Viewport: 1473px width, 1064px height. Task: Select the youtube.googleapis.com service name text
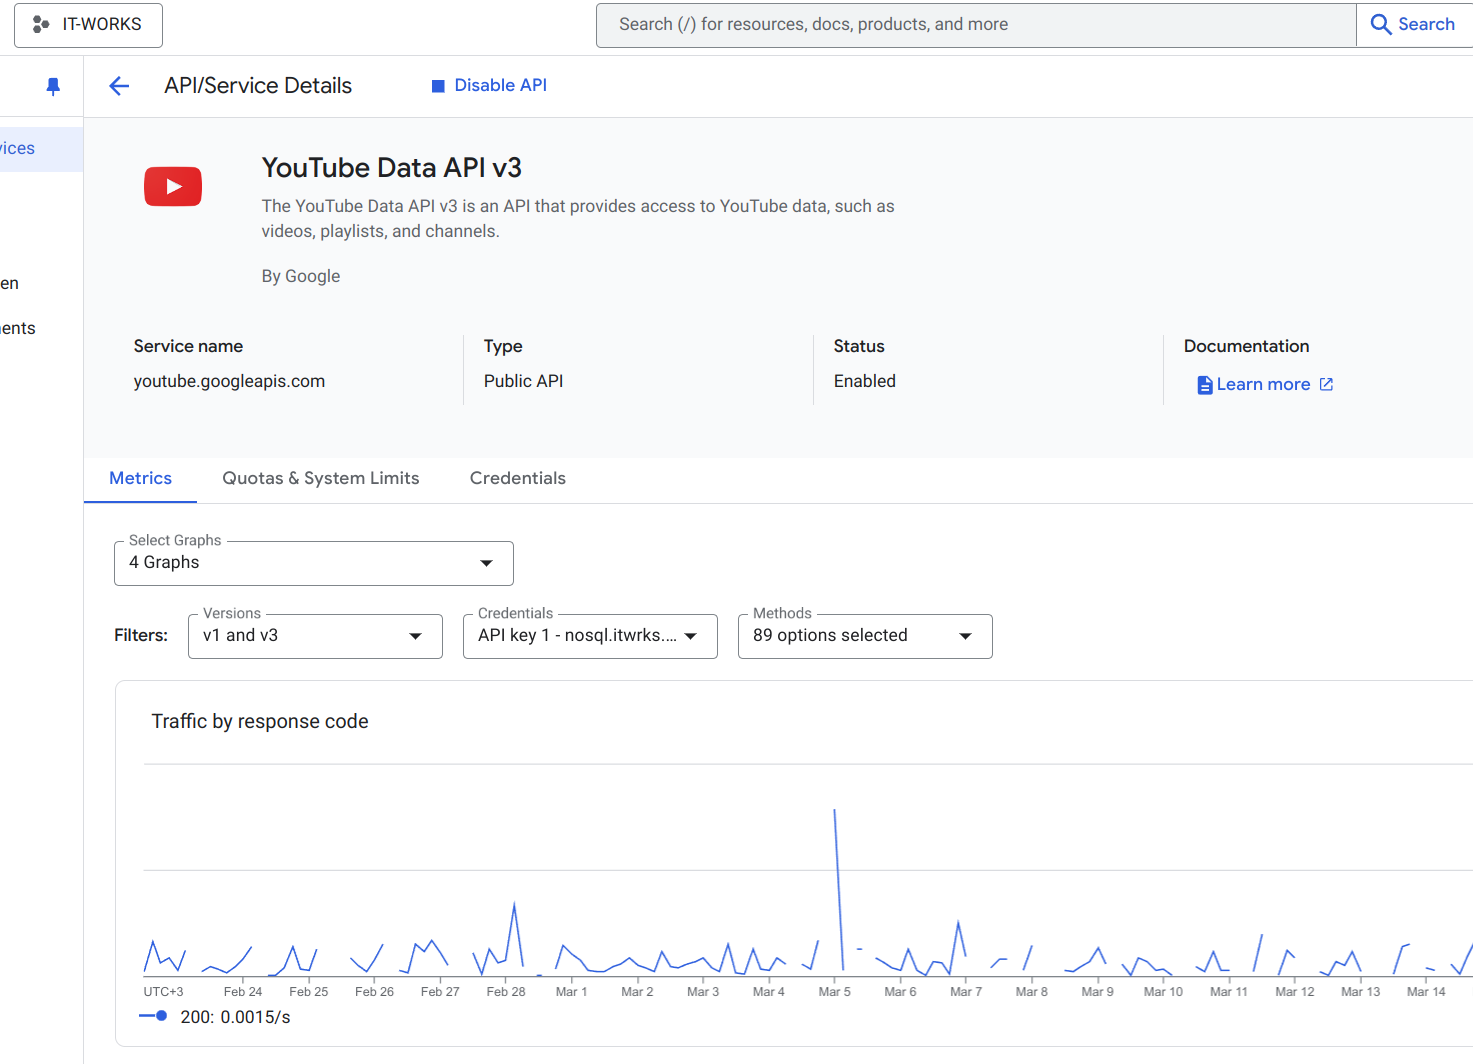pos(229,381)
